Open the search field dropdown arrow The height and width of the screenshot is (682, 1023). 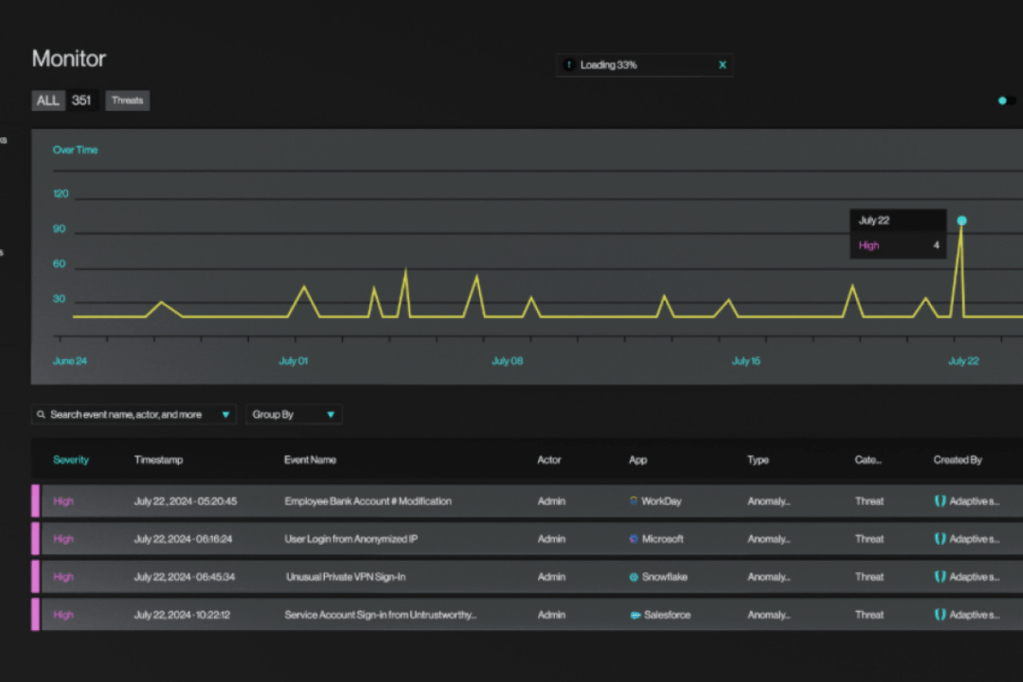click(226, 414)
